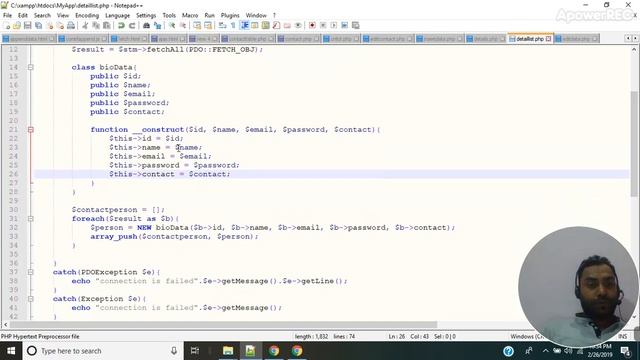The width and height of the screenshot is (640, 360).
Task: Toggle file monitoring eye icon
Action: 298,25
